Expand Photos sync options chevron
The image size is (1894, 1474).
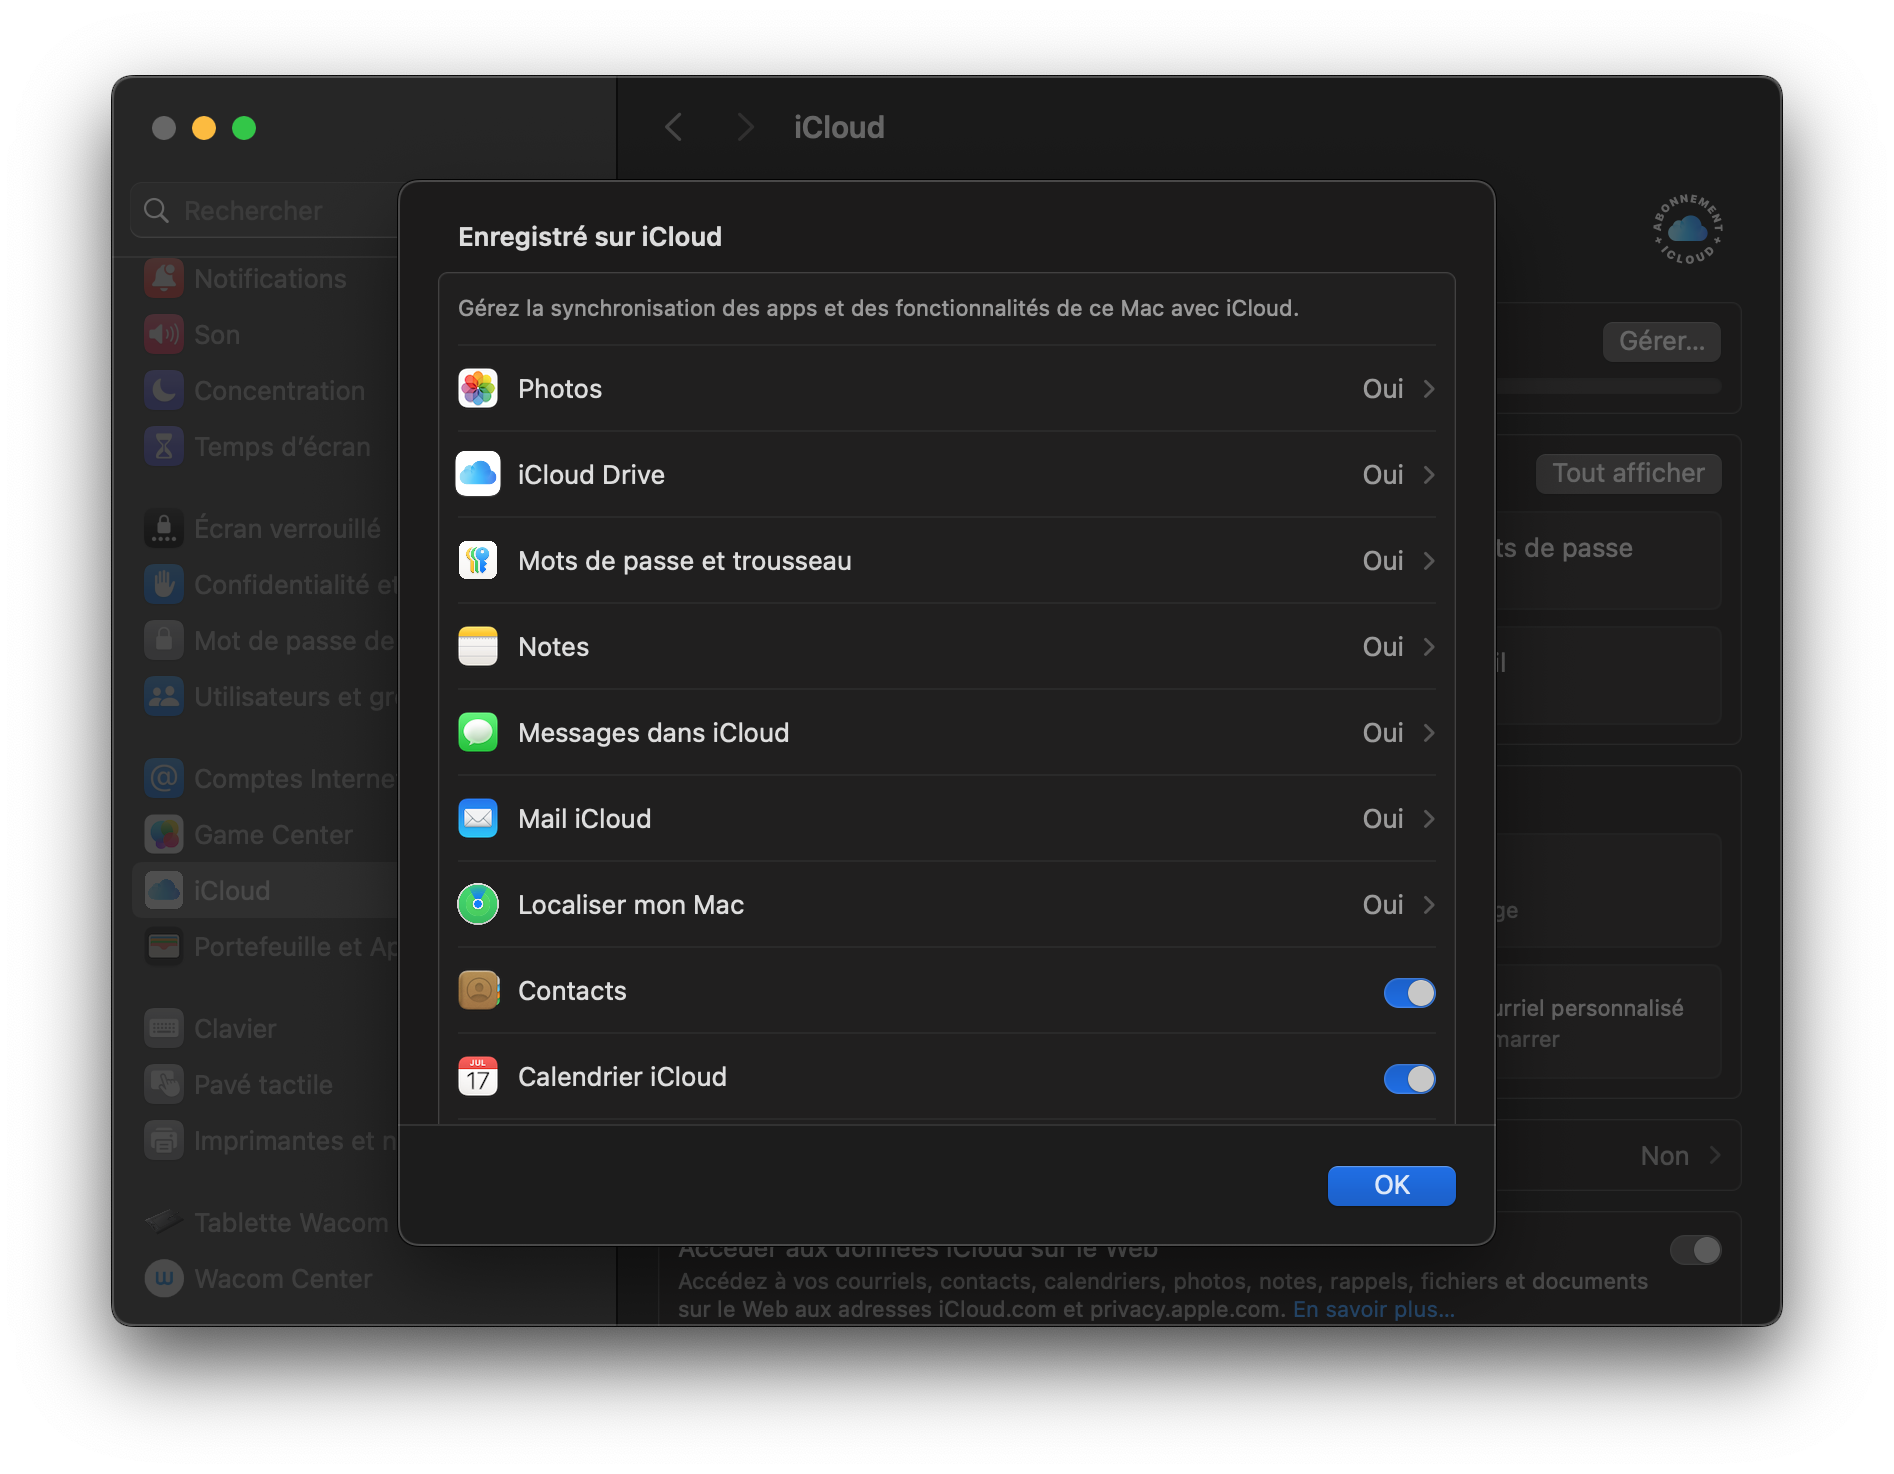coord(1429,389)
